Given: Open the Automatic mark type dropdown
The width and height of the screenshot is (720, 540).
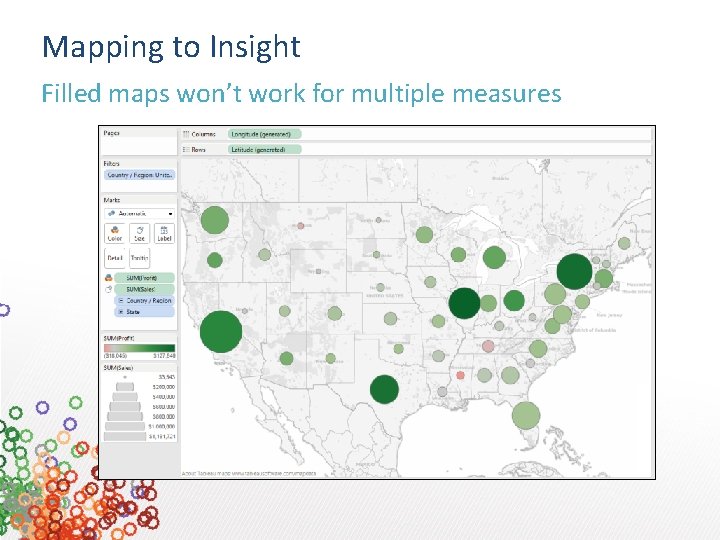Looking at the screenshot, I should [x=140, y=214].
